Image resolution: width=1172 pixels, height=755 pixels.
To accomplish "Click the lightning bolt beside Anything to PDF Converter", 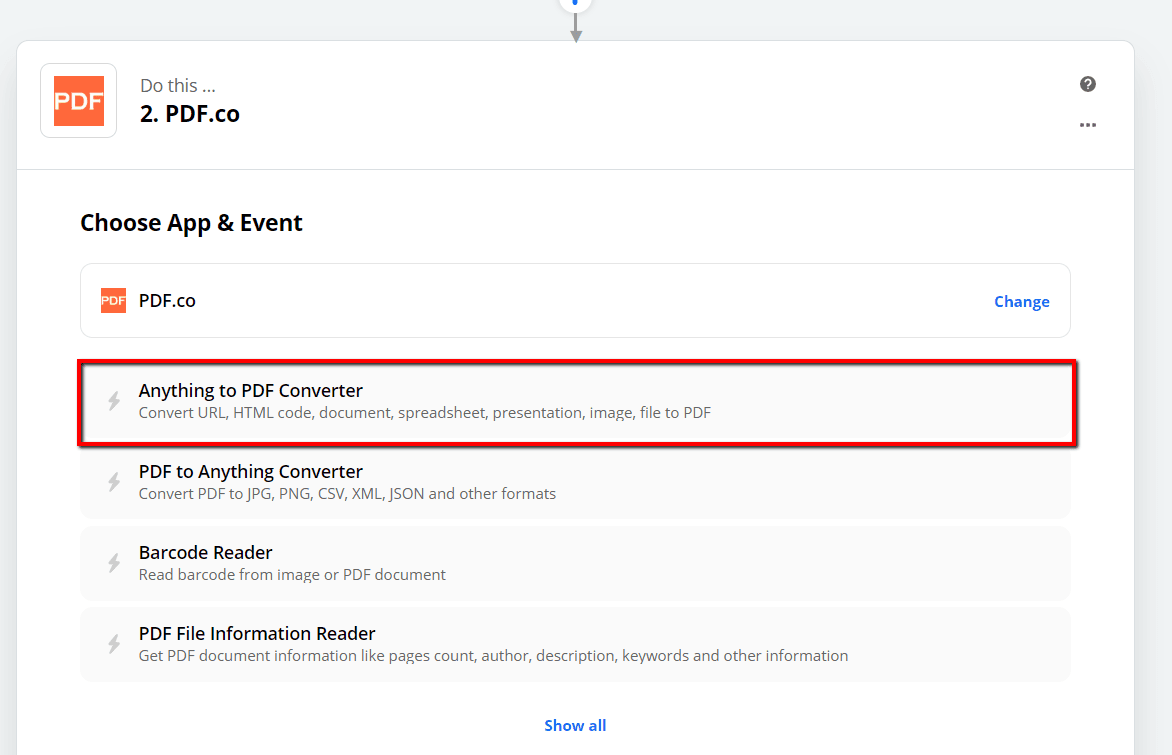I will 113,400.
